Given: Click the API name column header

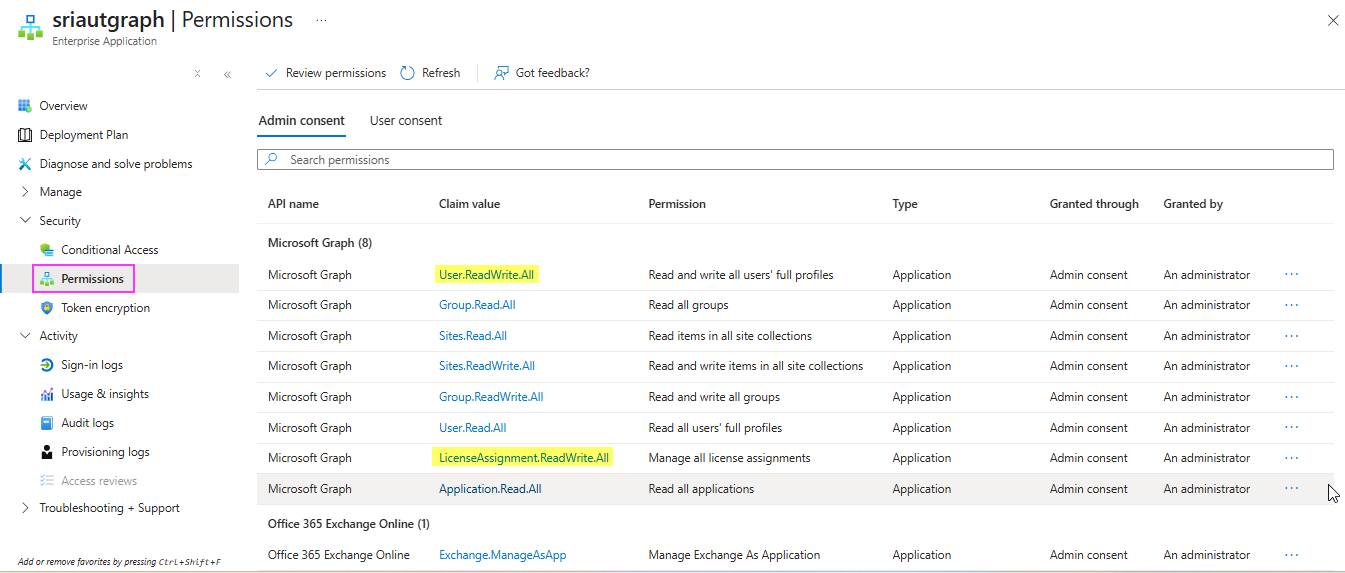Looking at the screenshot, I should (x=293, y=204).
